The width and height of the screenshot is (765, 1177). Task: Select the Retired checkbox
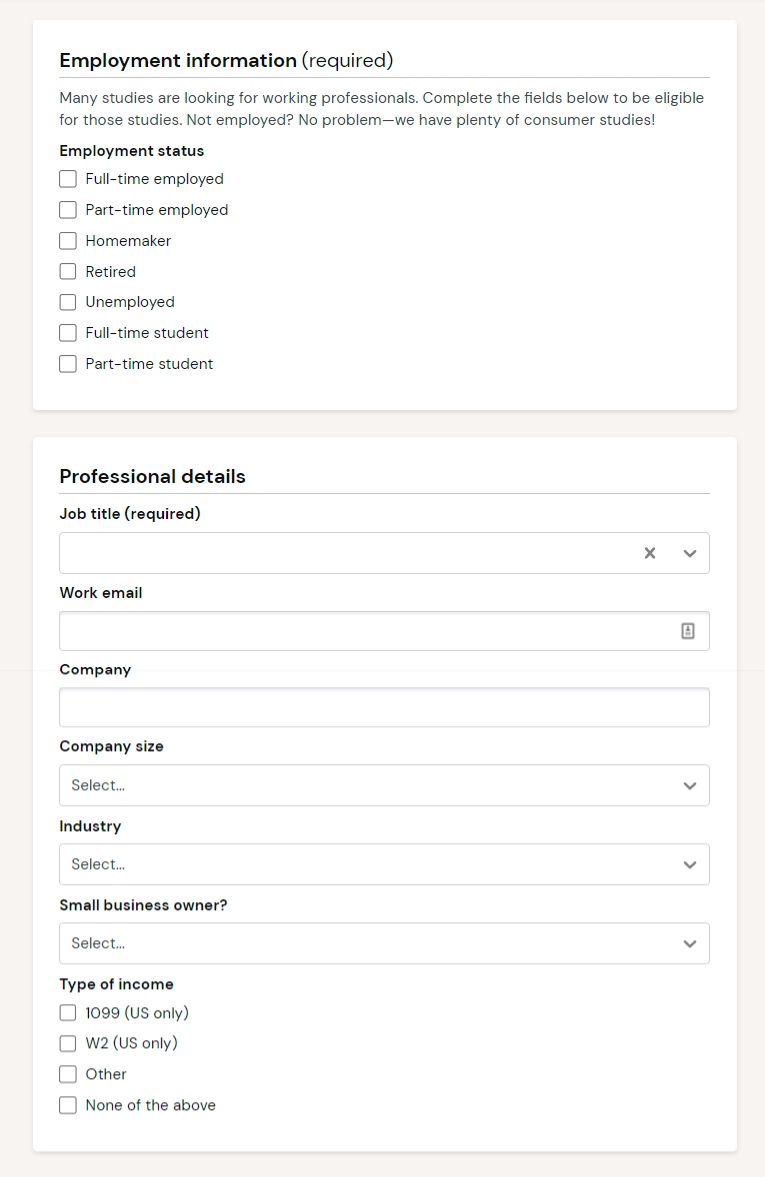tap(68, 271)
